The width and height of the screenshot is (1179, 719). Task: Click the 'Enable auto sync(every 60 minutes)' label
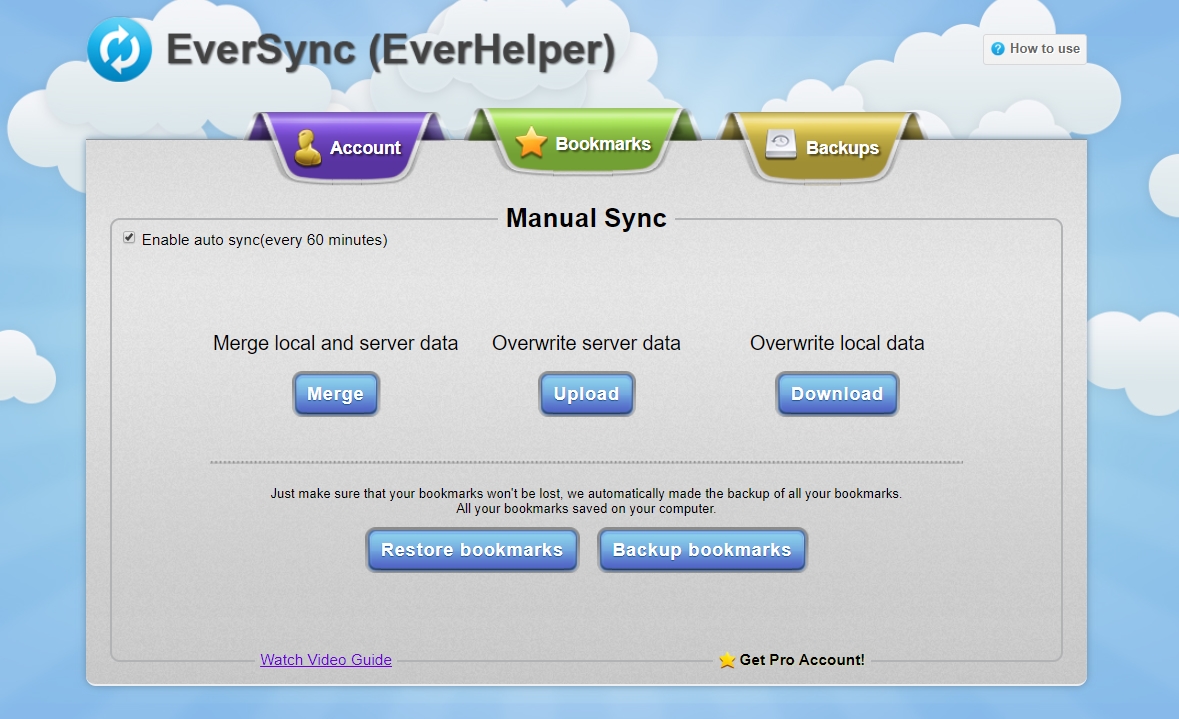point(264,240)
